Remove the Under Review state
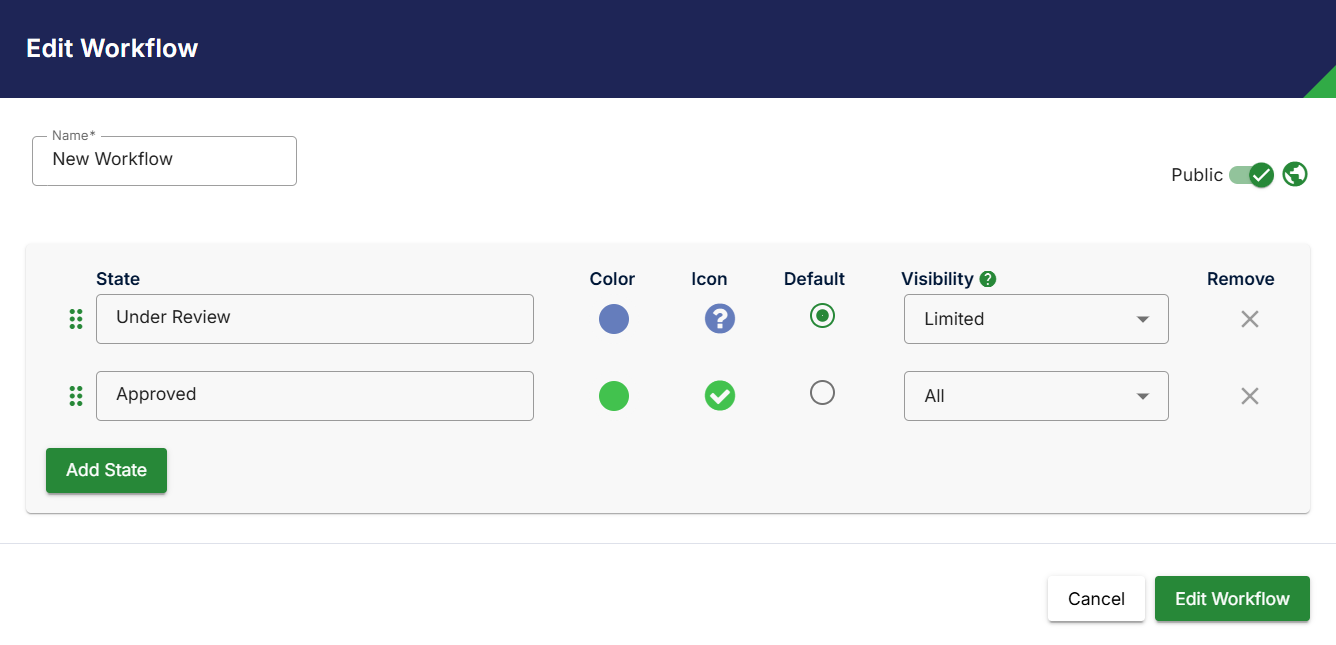 click(1249, 319)
